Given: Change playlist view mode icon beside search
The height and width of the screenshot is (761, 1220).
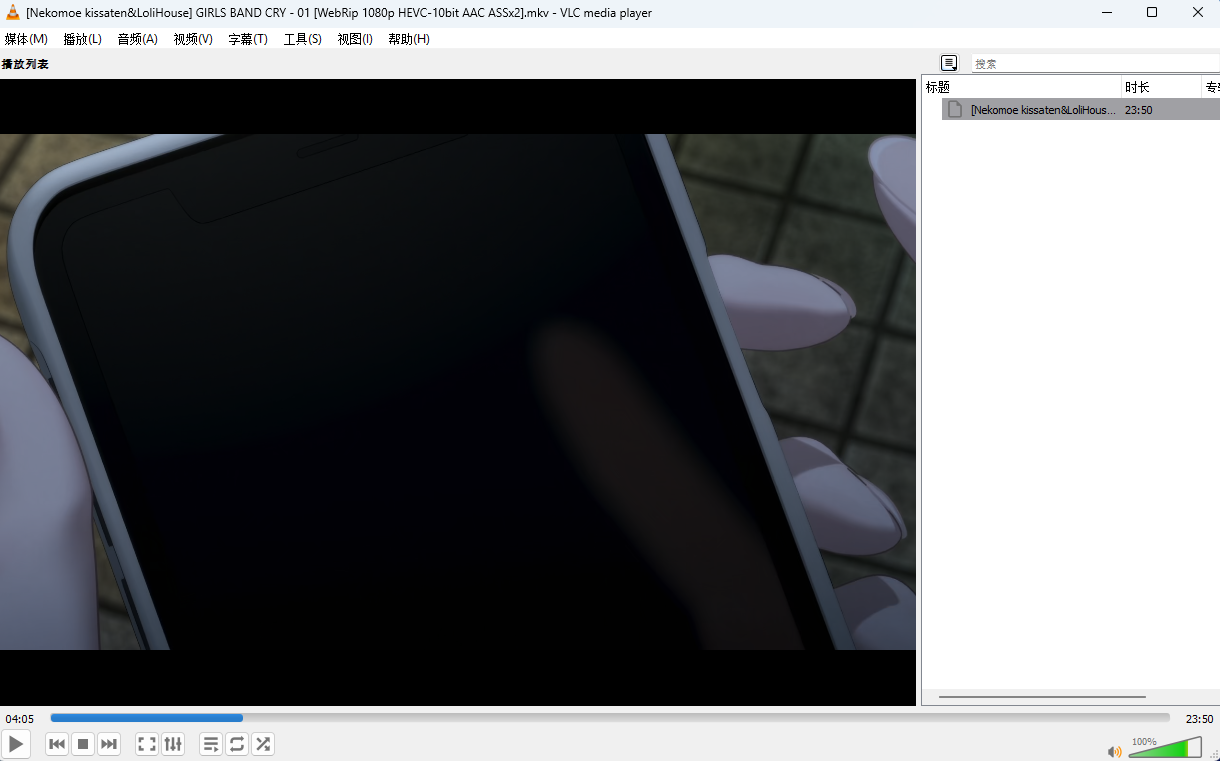Looking at the screenshot, I should click(949, 63).
